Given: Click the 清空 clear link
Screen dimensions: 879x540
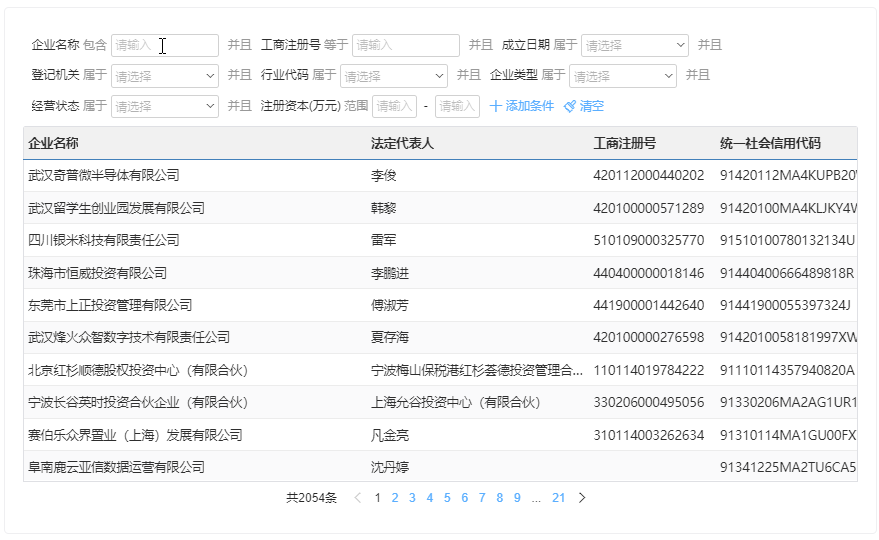Looking at the screenshot, I should pos(584,106).
